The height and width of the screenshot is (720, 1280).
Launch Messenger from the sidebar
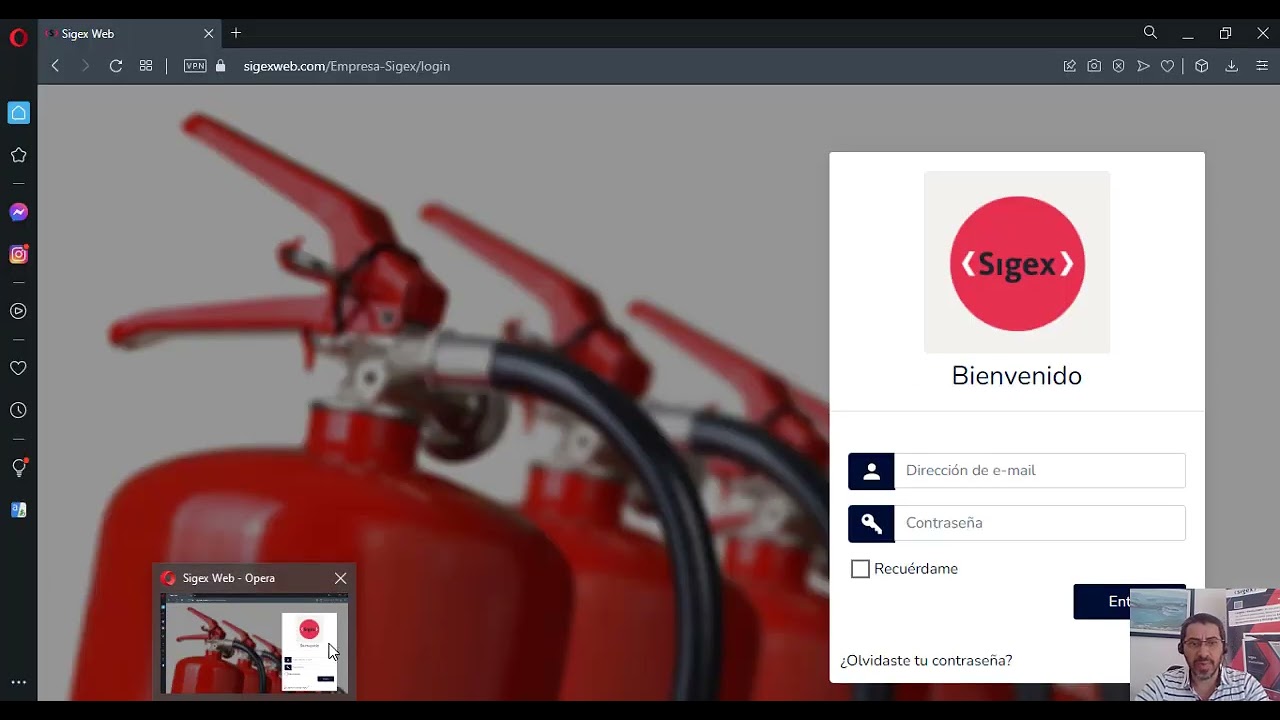(18, 212)
